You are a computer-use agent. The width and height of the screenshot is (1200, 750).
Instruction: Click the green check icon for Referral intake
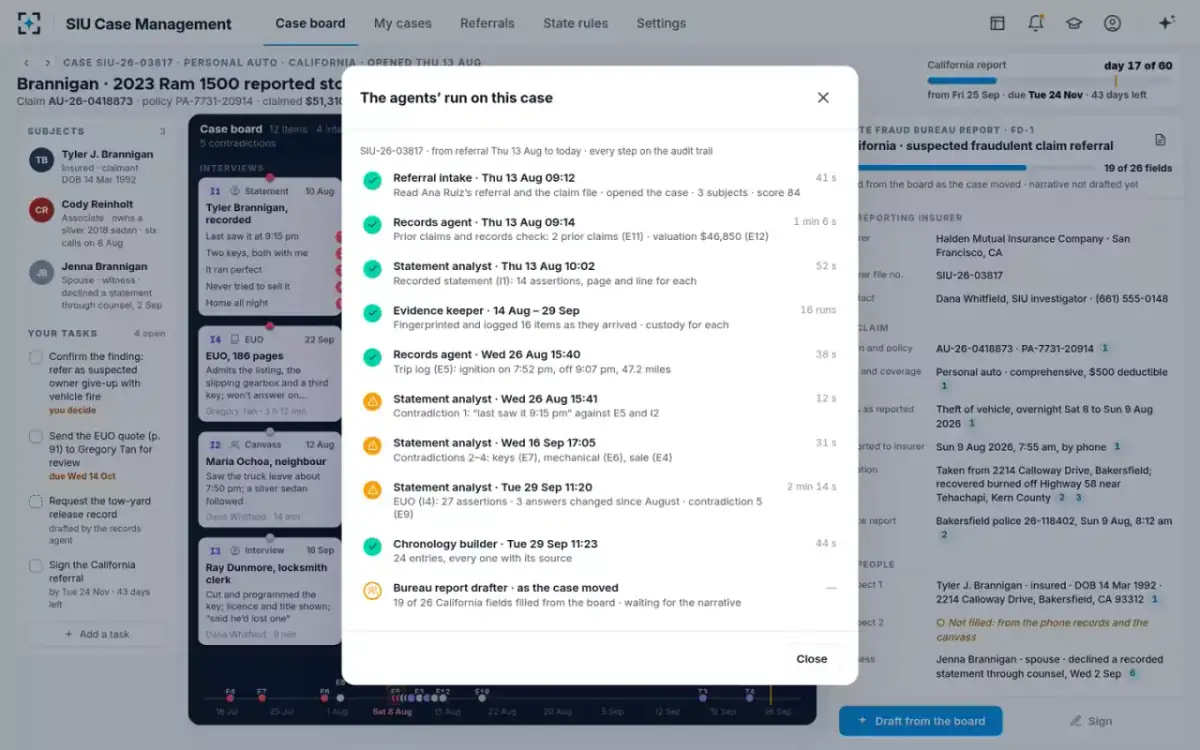[372, 181]
